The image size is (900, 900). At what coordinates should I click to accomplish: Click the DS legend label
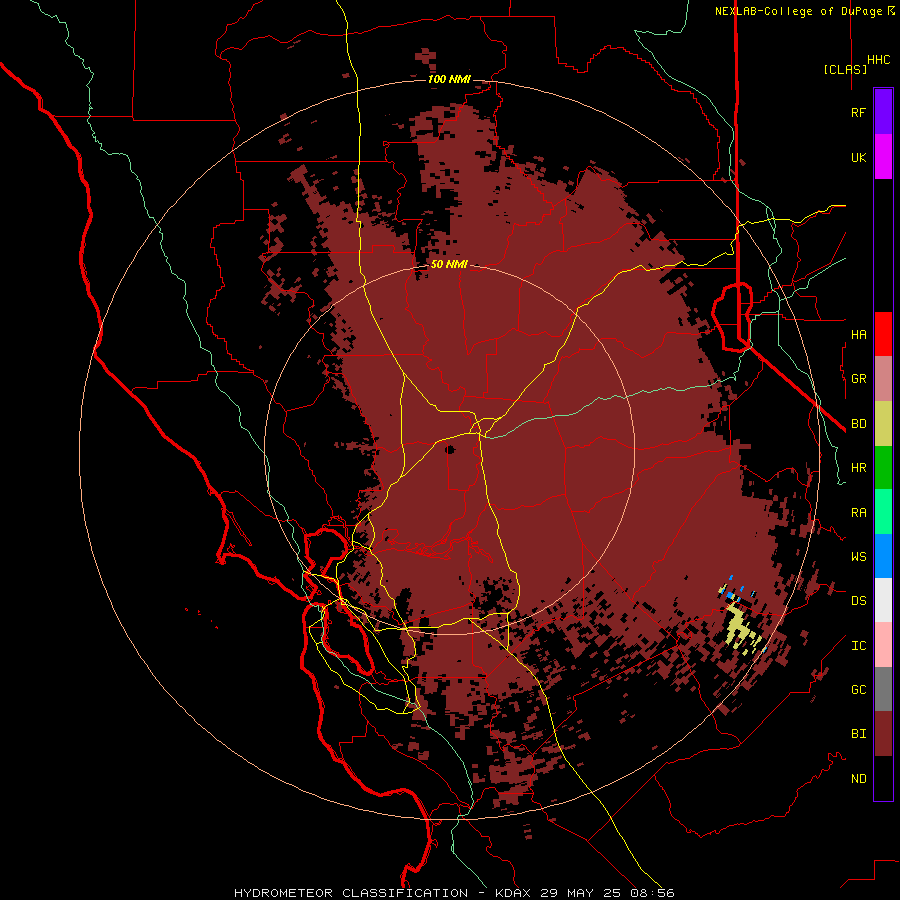pos(858,601)
